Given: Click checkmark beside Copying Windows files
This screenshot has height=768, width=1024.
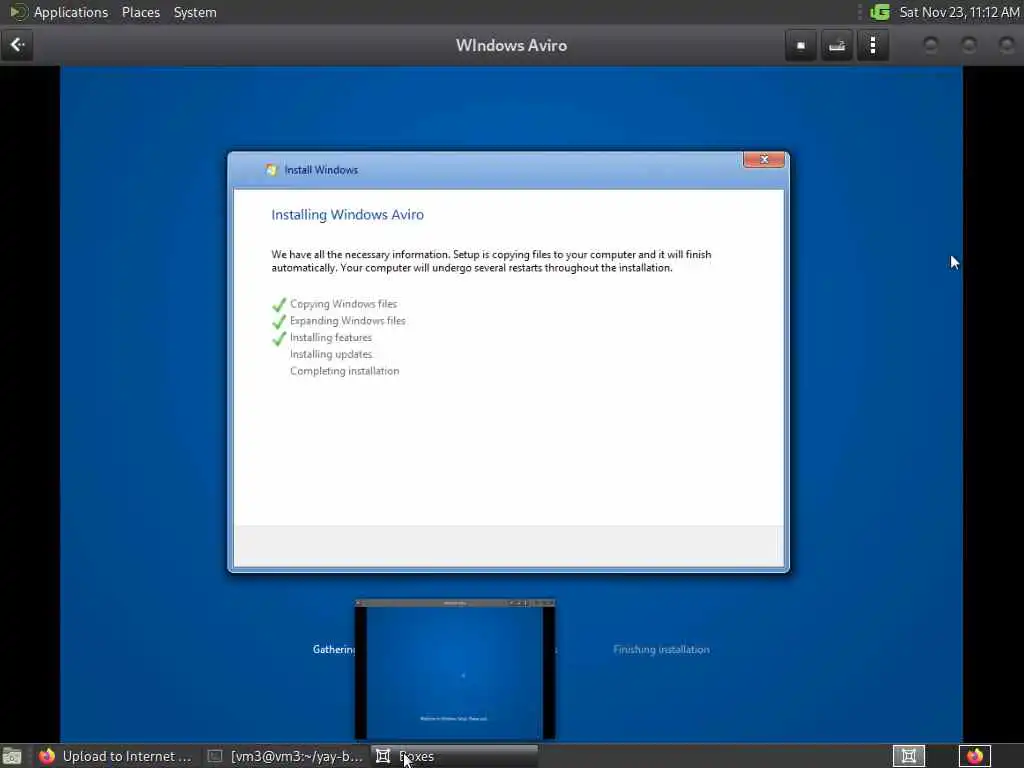Looking at the screenshot, I should (279, 304).
